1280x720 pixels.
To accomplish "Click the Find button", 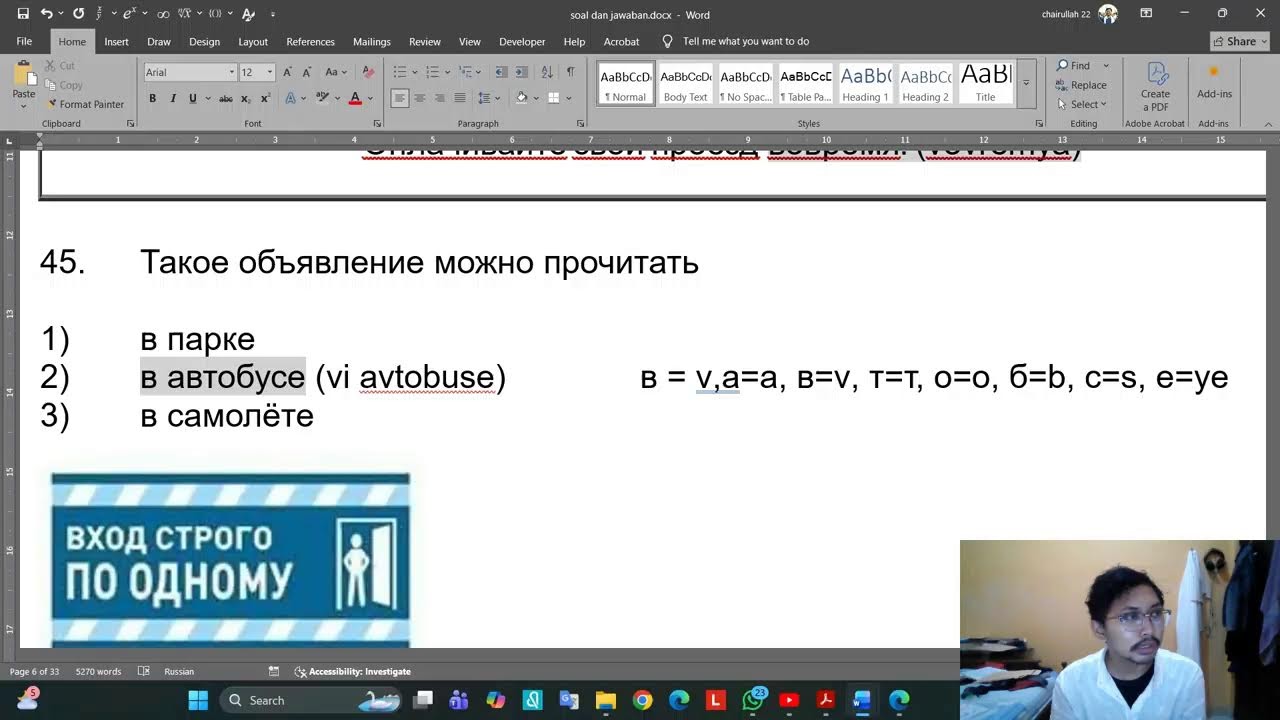I will 1076,66.
